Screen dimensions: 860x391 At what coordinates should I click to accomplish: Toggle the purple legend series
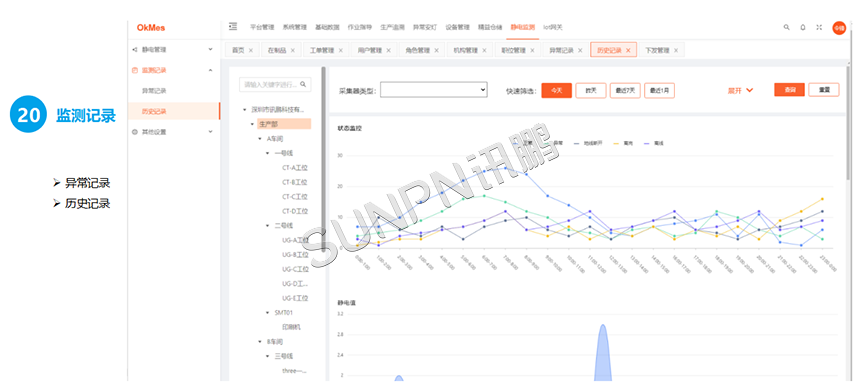[654, 143]
